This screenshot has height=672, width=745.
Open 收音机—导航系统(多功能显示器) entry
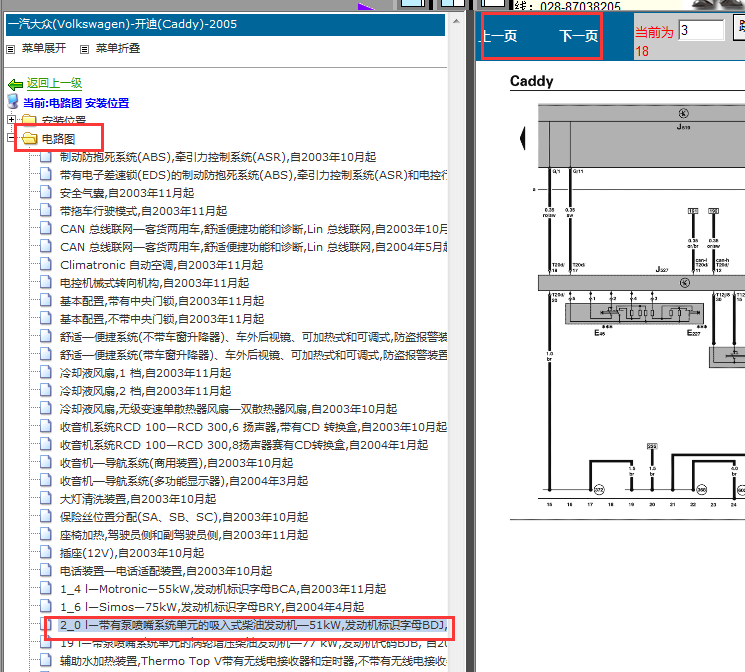[x=184, y=481]
